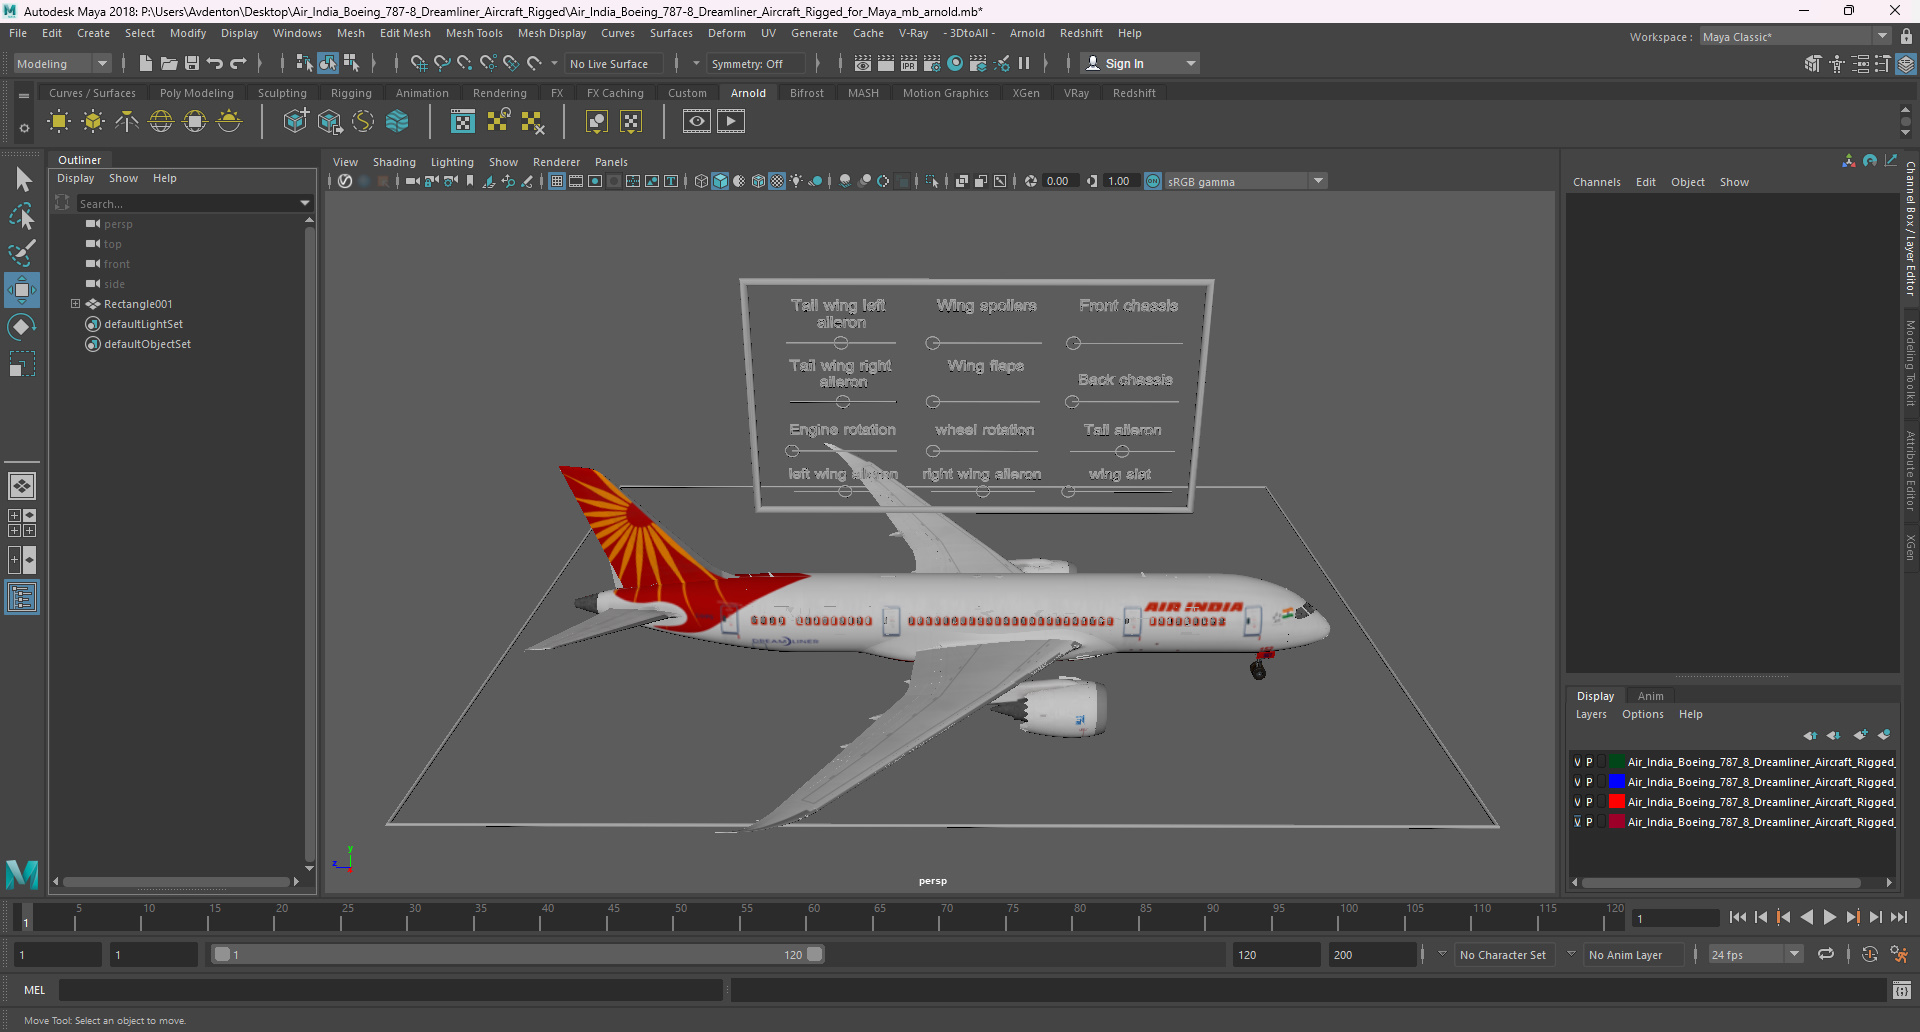Open the Modeling menu set dropdown
Viewport: 1920px width, 1032px height.
(62, 63)
